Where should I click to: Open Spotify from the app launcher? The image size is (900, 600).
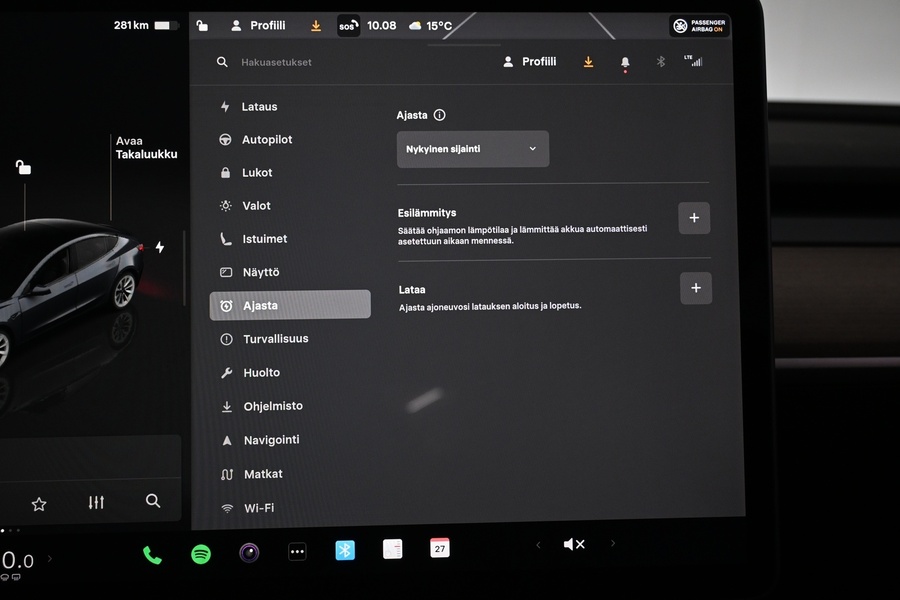point(200,552)
